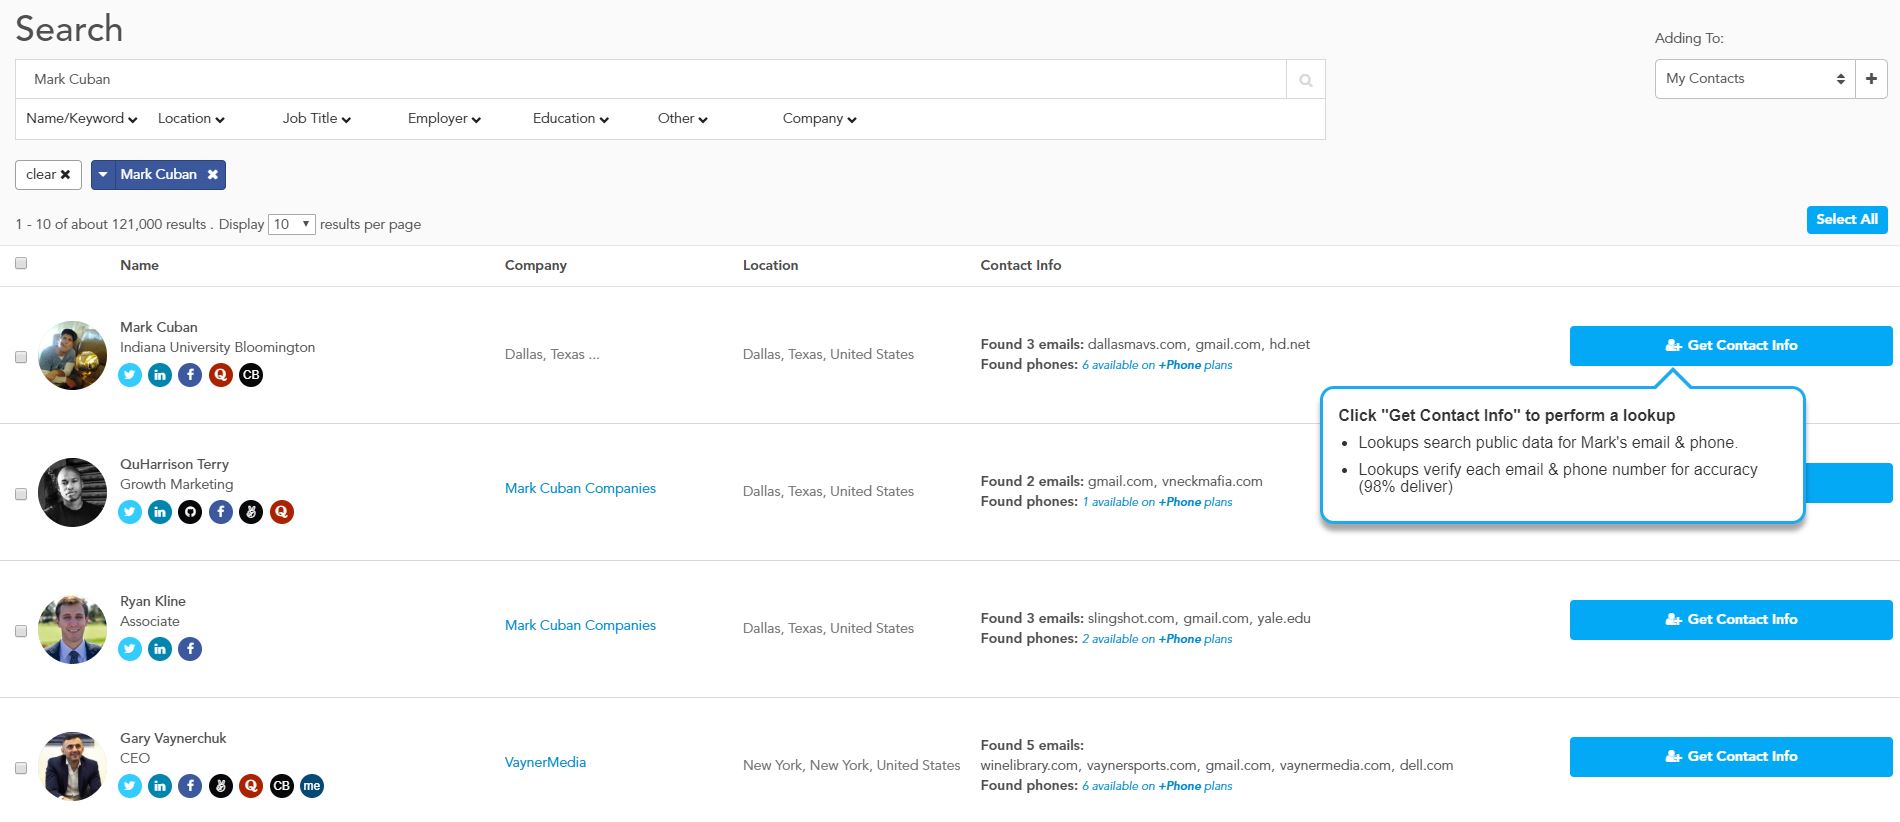Open Ryan Kline's Mark Cuban Companies link
Viewport: 1900px width, 822px height.
[x=580, y=625]
